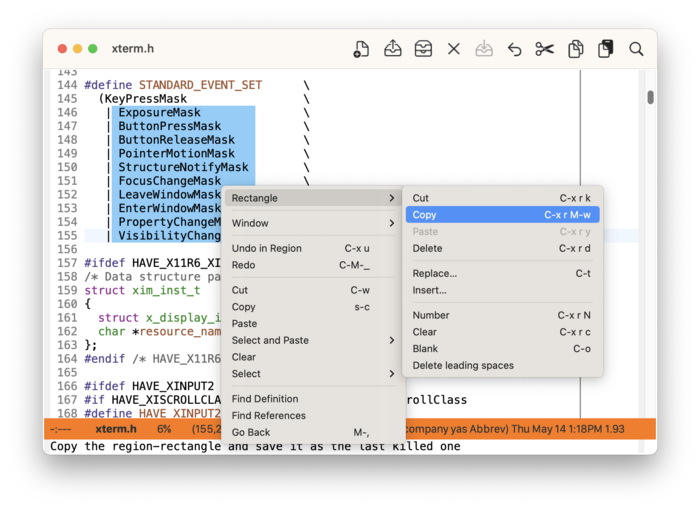Click the open directory drawer icon
This screenshot has height=511, width=700.
coord(423,49)
